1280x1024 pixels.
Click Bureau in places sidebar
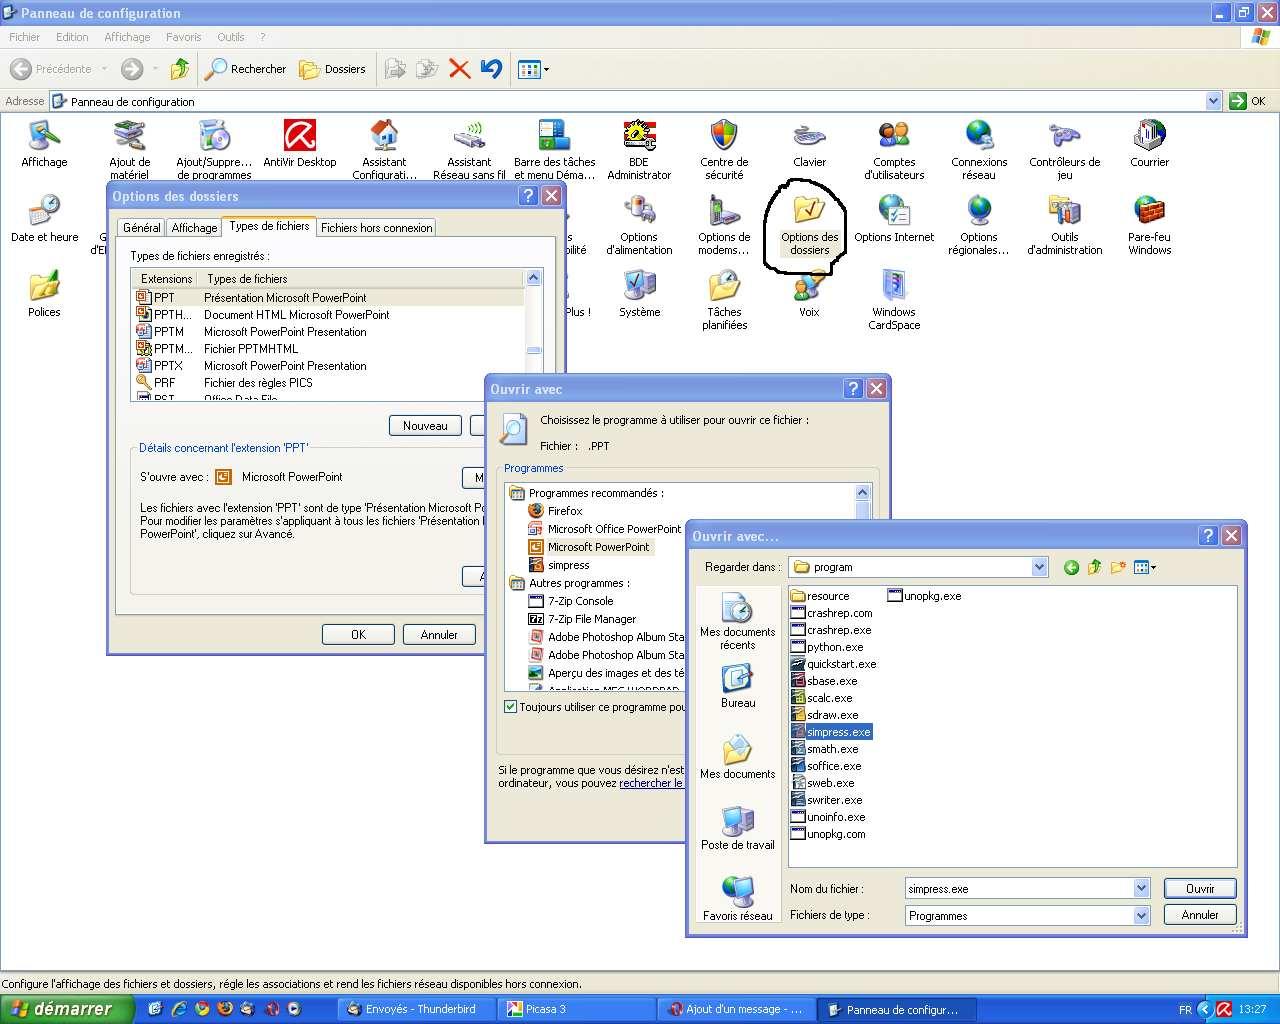tap(738, 686)
